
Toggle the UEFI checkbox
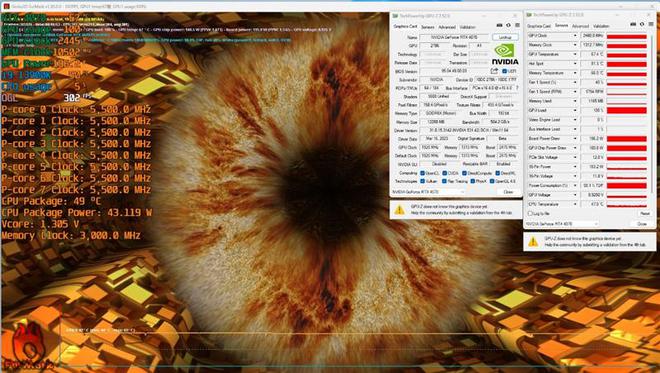[504, 71]
